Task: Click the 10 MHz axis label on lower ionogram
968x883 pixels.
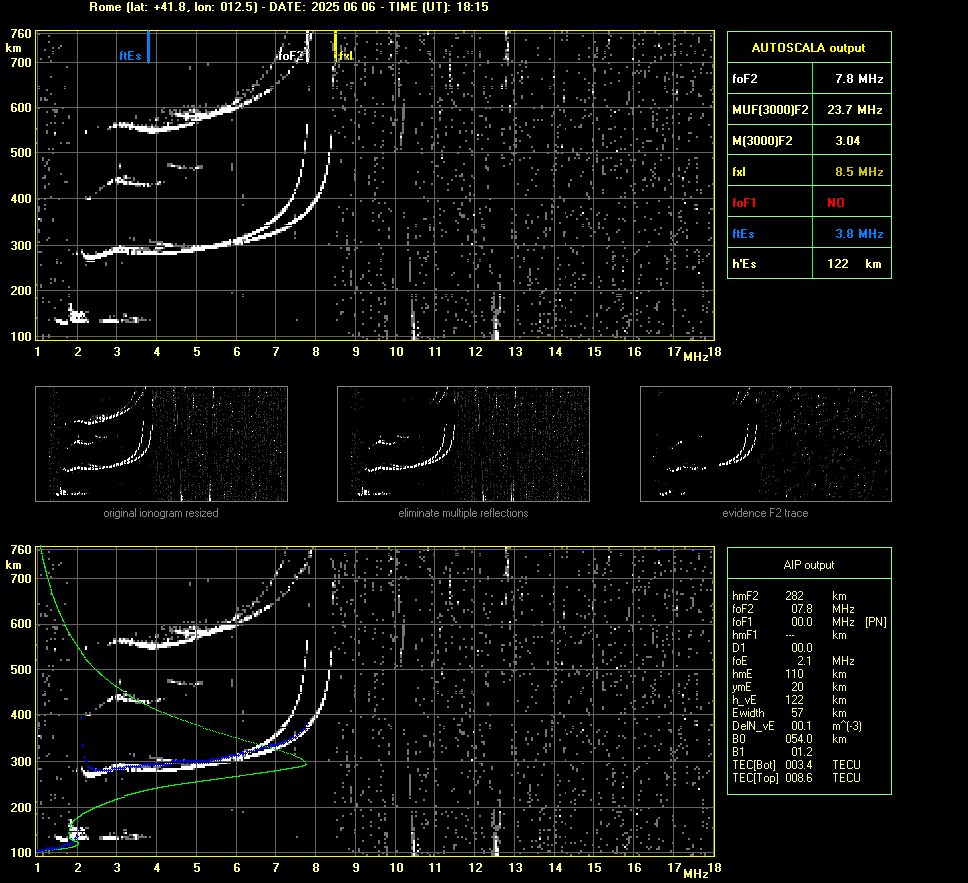Action: (396, 868)
